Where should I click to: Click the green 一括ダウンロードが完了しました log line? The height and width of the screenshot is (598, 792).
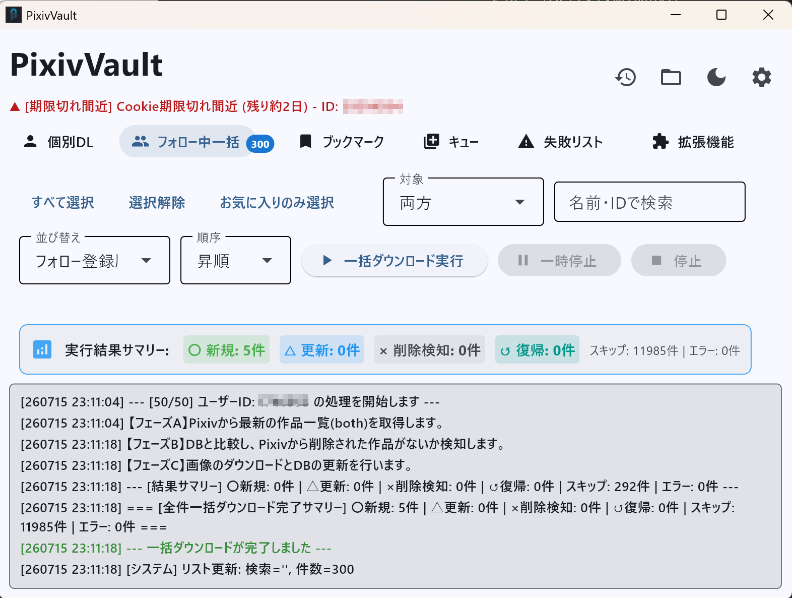[176, 548]
